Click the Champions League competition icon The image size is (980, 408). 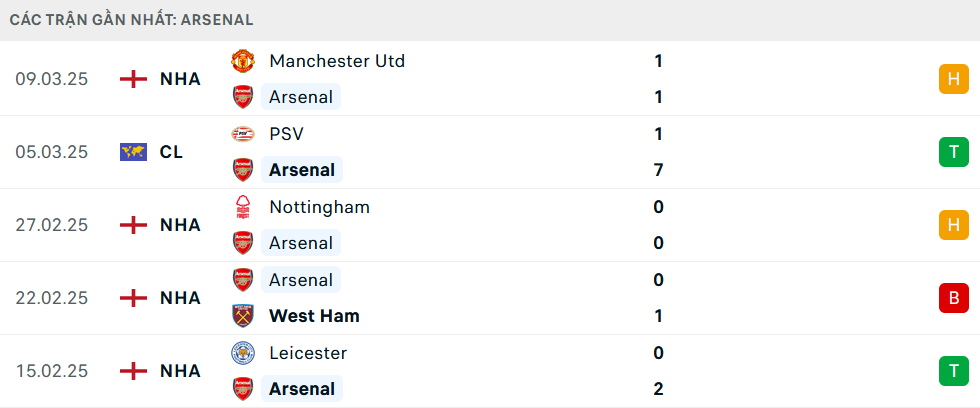(x=133, y=152)
